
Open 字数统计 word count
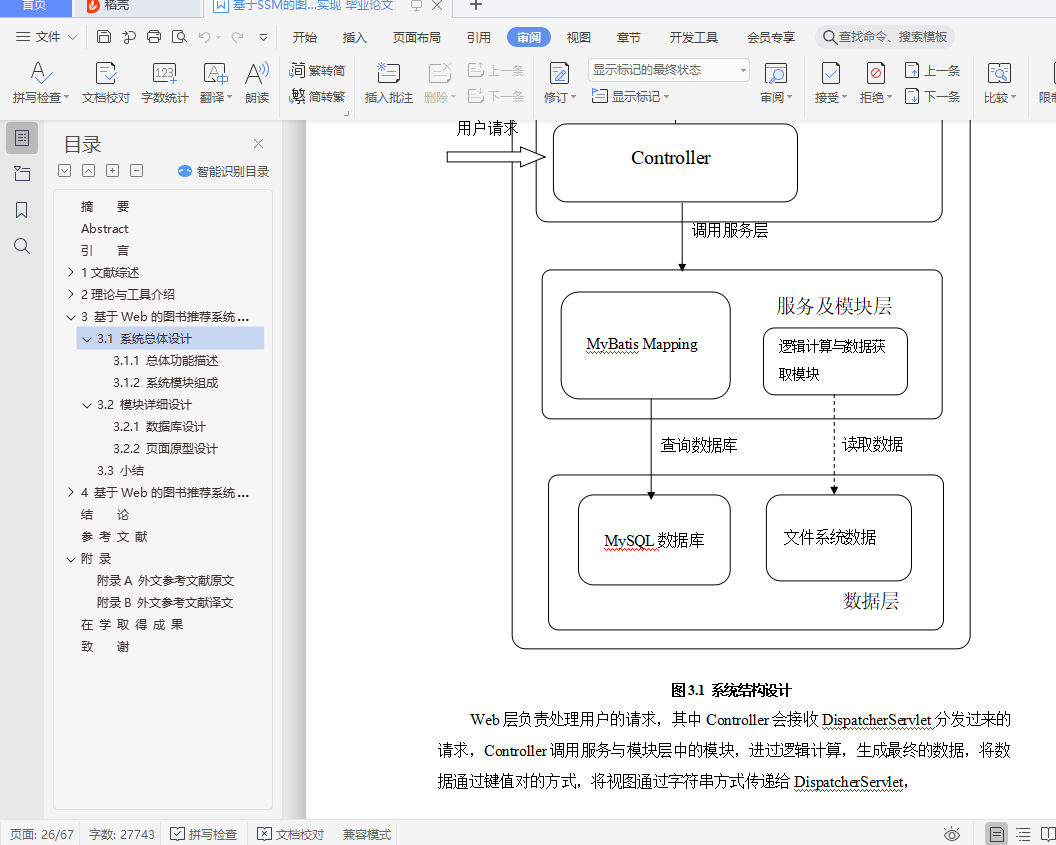pos(164,82)
